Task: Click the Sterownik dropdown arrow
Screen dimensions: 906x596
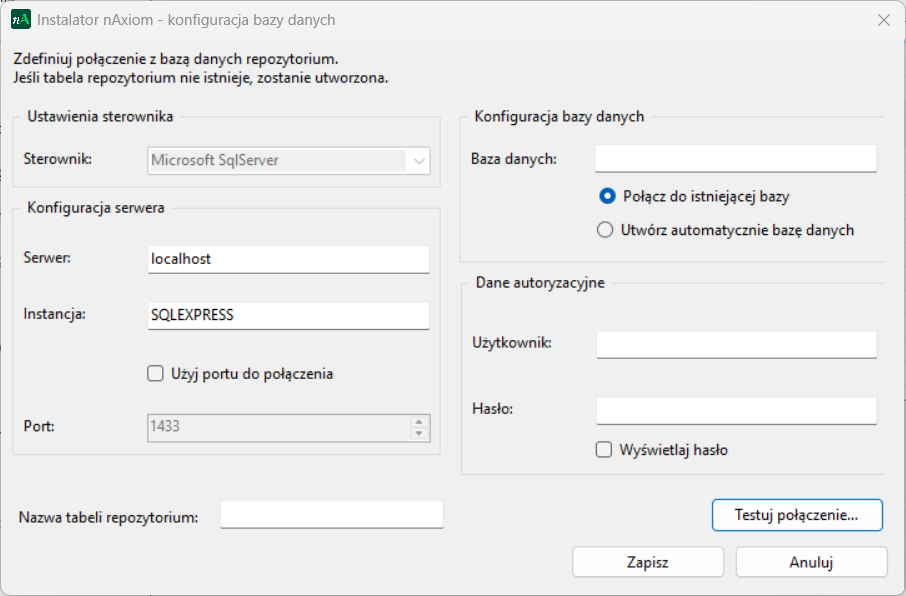Action: 421,160
